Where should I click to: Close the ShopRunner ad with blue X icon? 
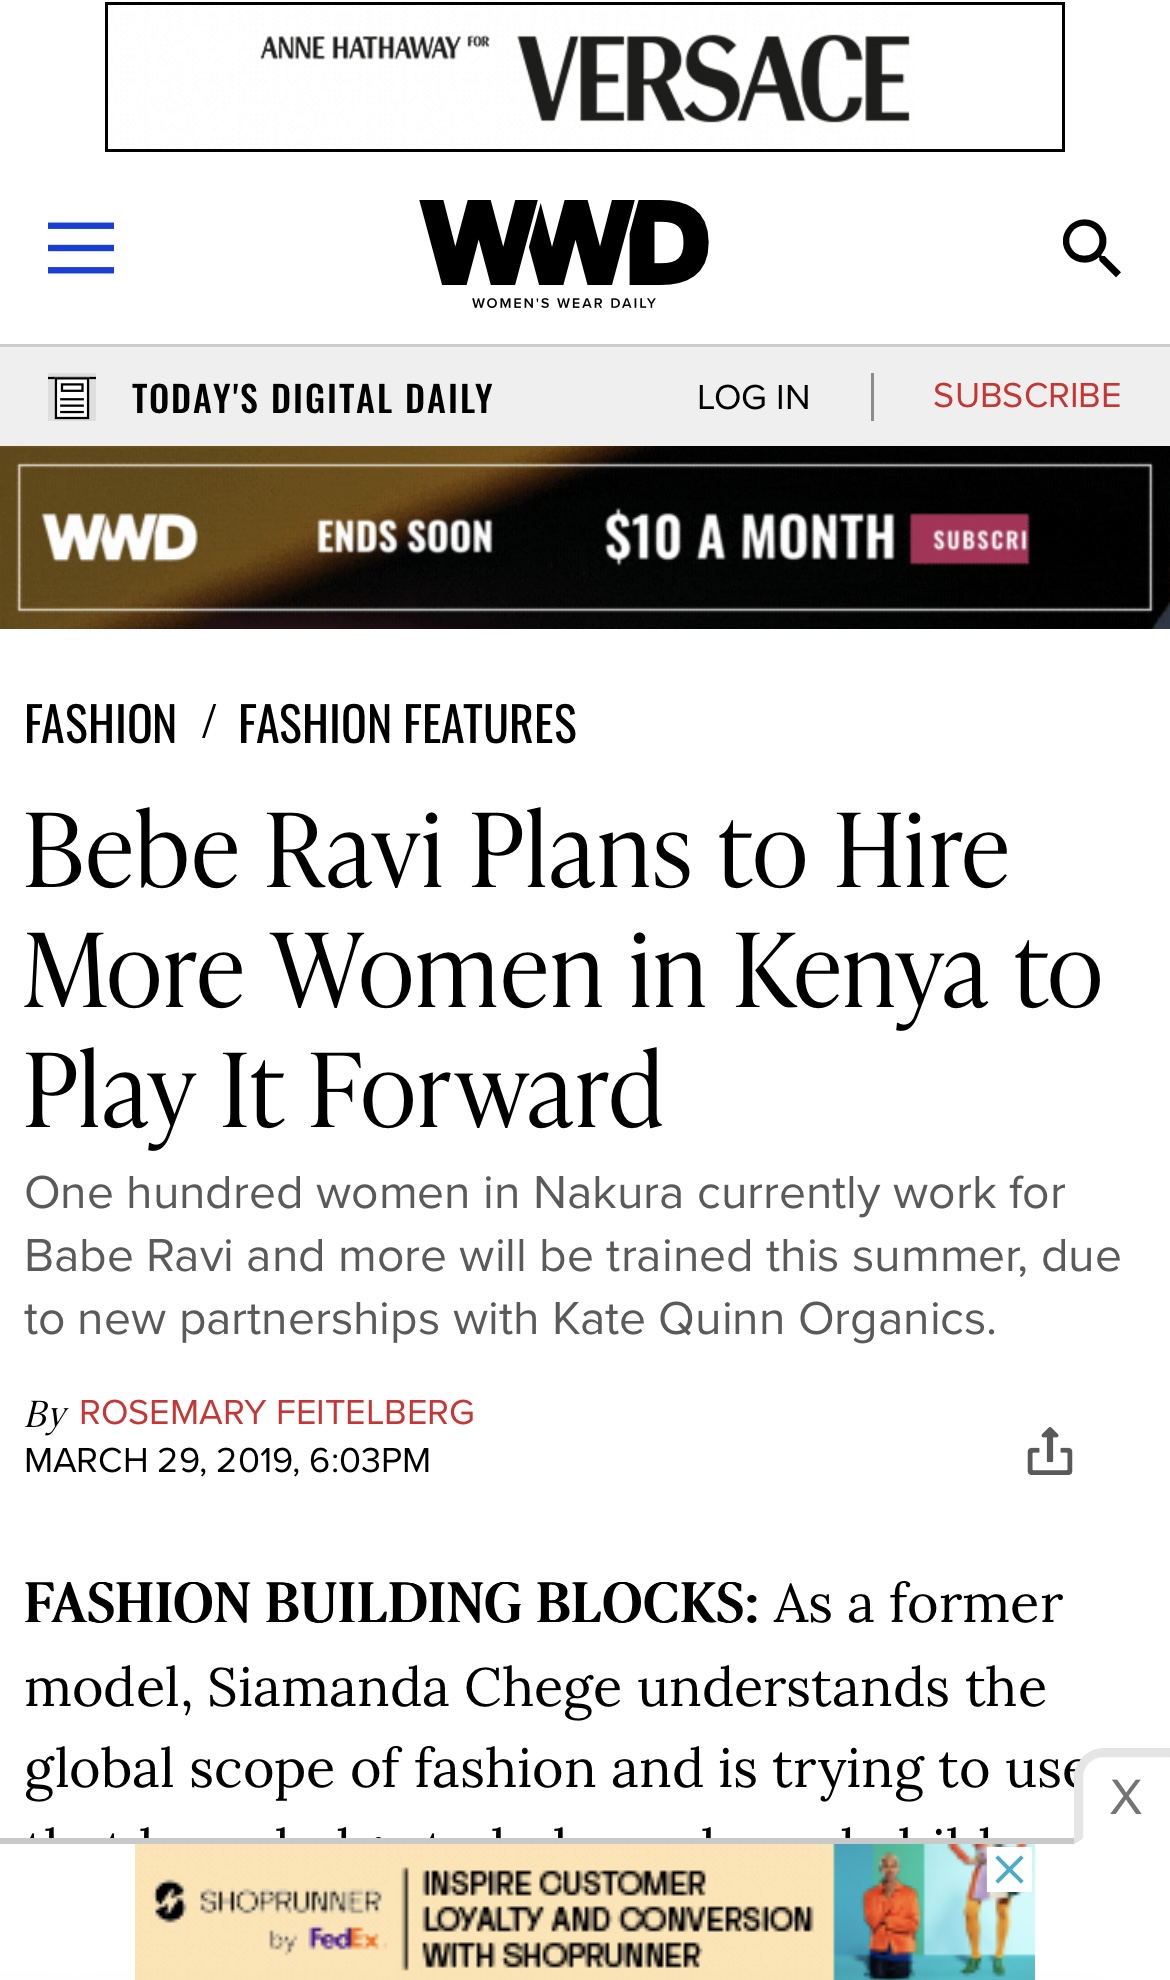pyautogui.click(x=1010, y=1868)
